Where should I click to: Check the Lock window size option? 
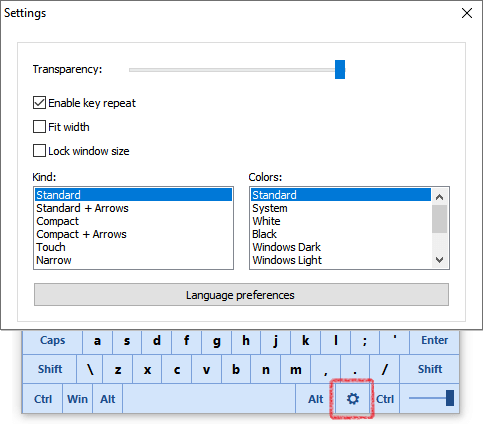click(39, 151)
